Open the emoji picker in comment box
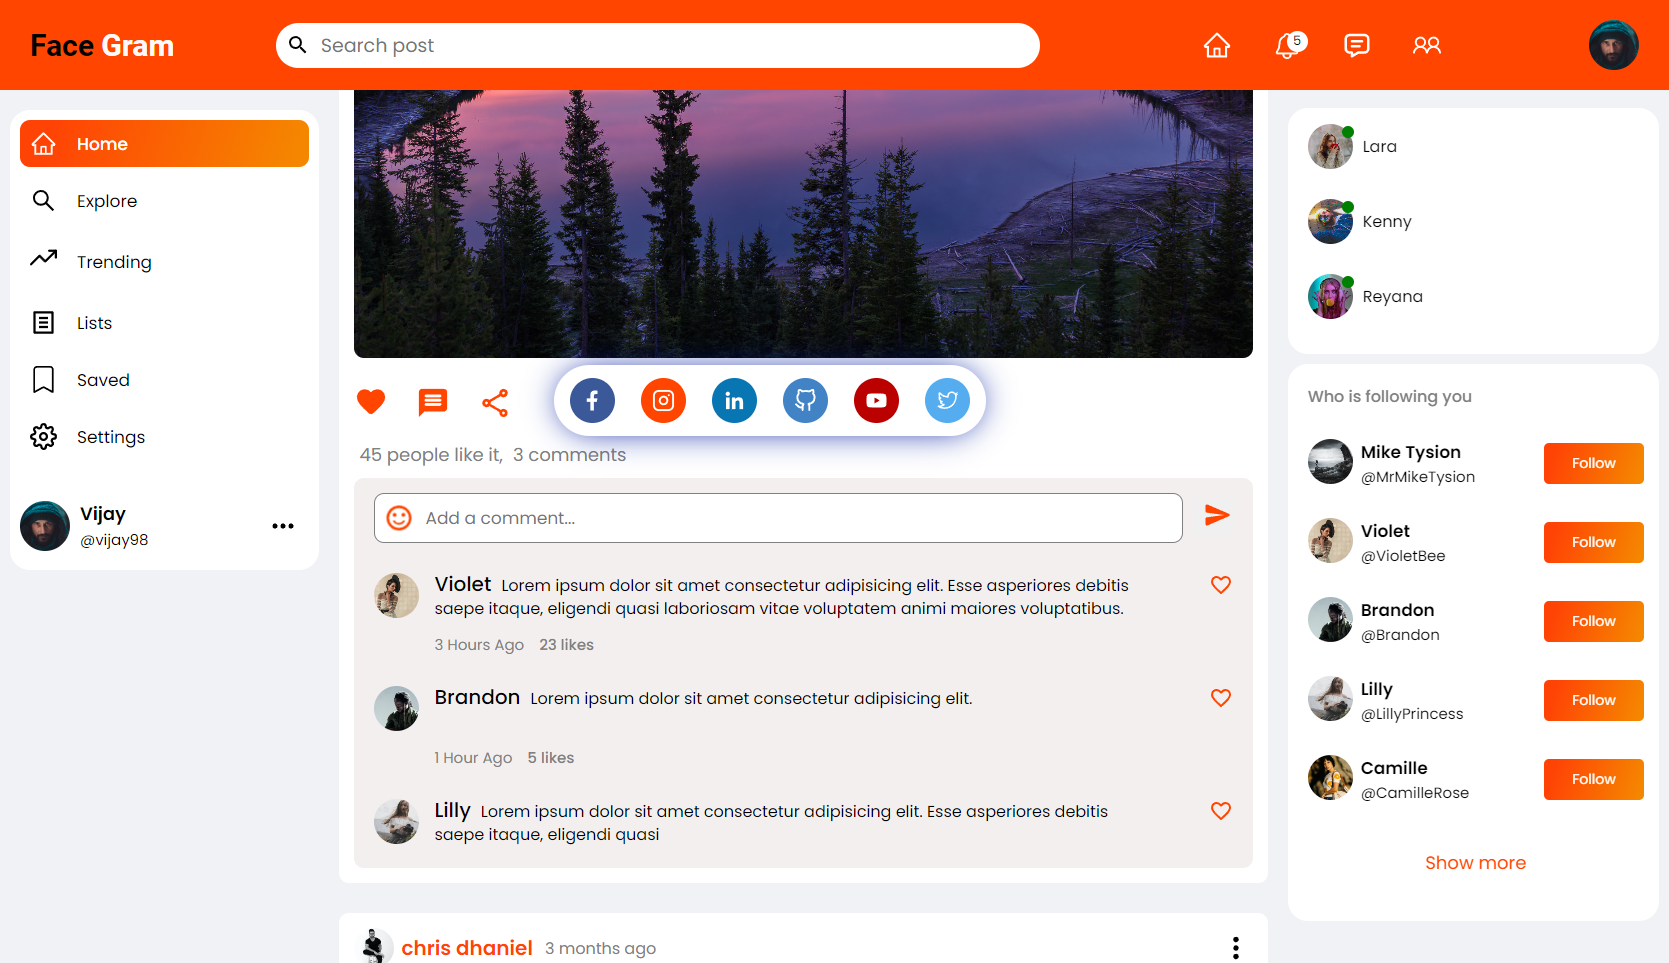Screen dimensions: 1669x963 pyautogui.click(x=398, y=518)
